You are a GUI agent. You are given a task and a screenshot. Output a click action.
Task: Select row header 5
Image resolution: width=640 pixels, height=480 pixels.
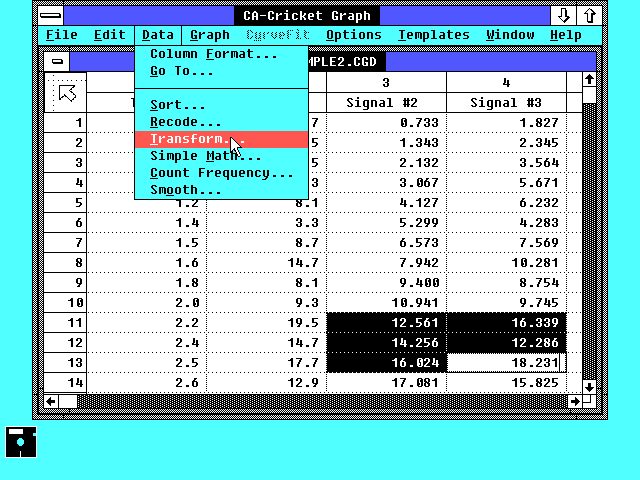pyautogui.click(x=65, y=203)
